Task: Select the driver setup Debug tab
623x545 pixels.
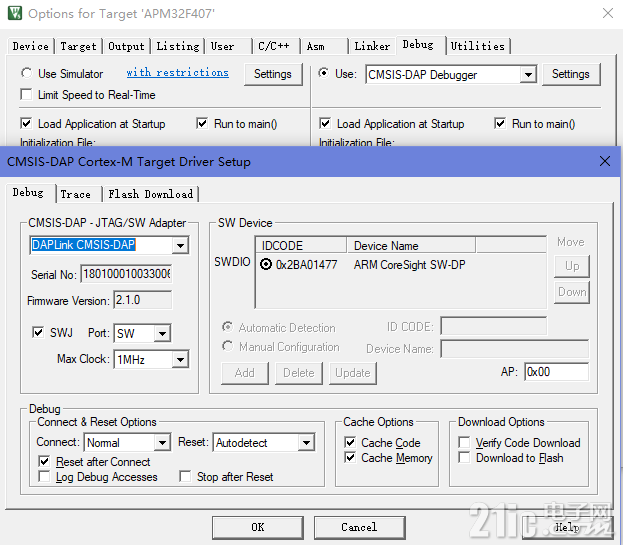Action: 31,193
